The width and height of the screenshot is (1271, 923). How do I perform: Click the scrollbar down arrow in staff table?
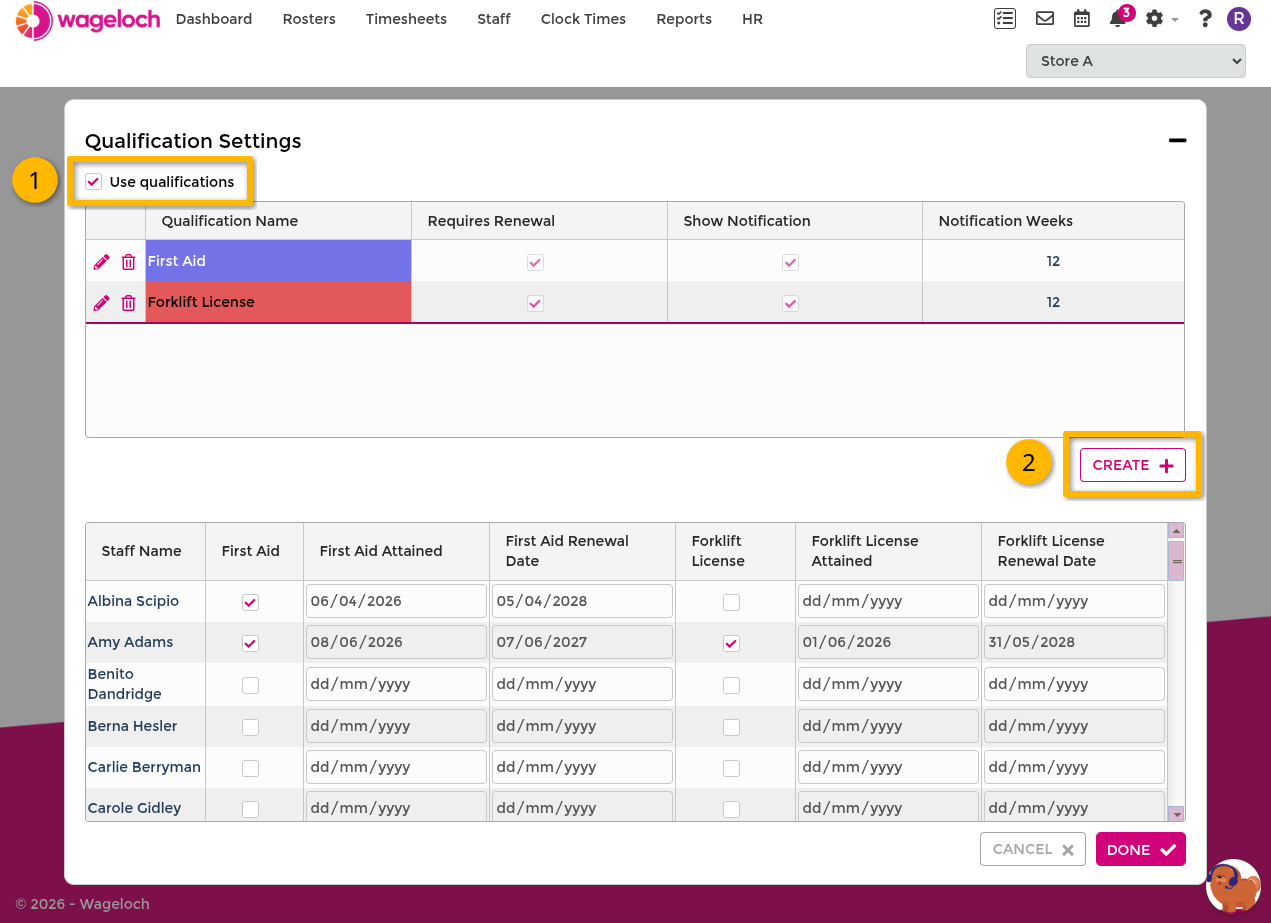pyautogui.click(x=1177, y=814)
